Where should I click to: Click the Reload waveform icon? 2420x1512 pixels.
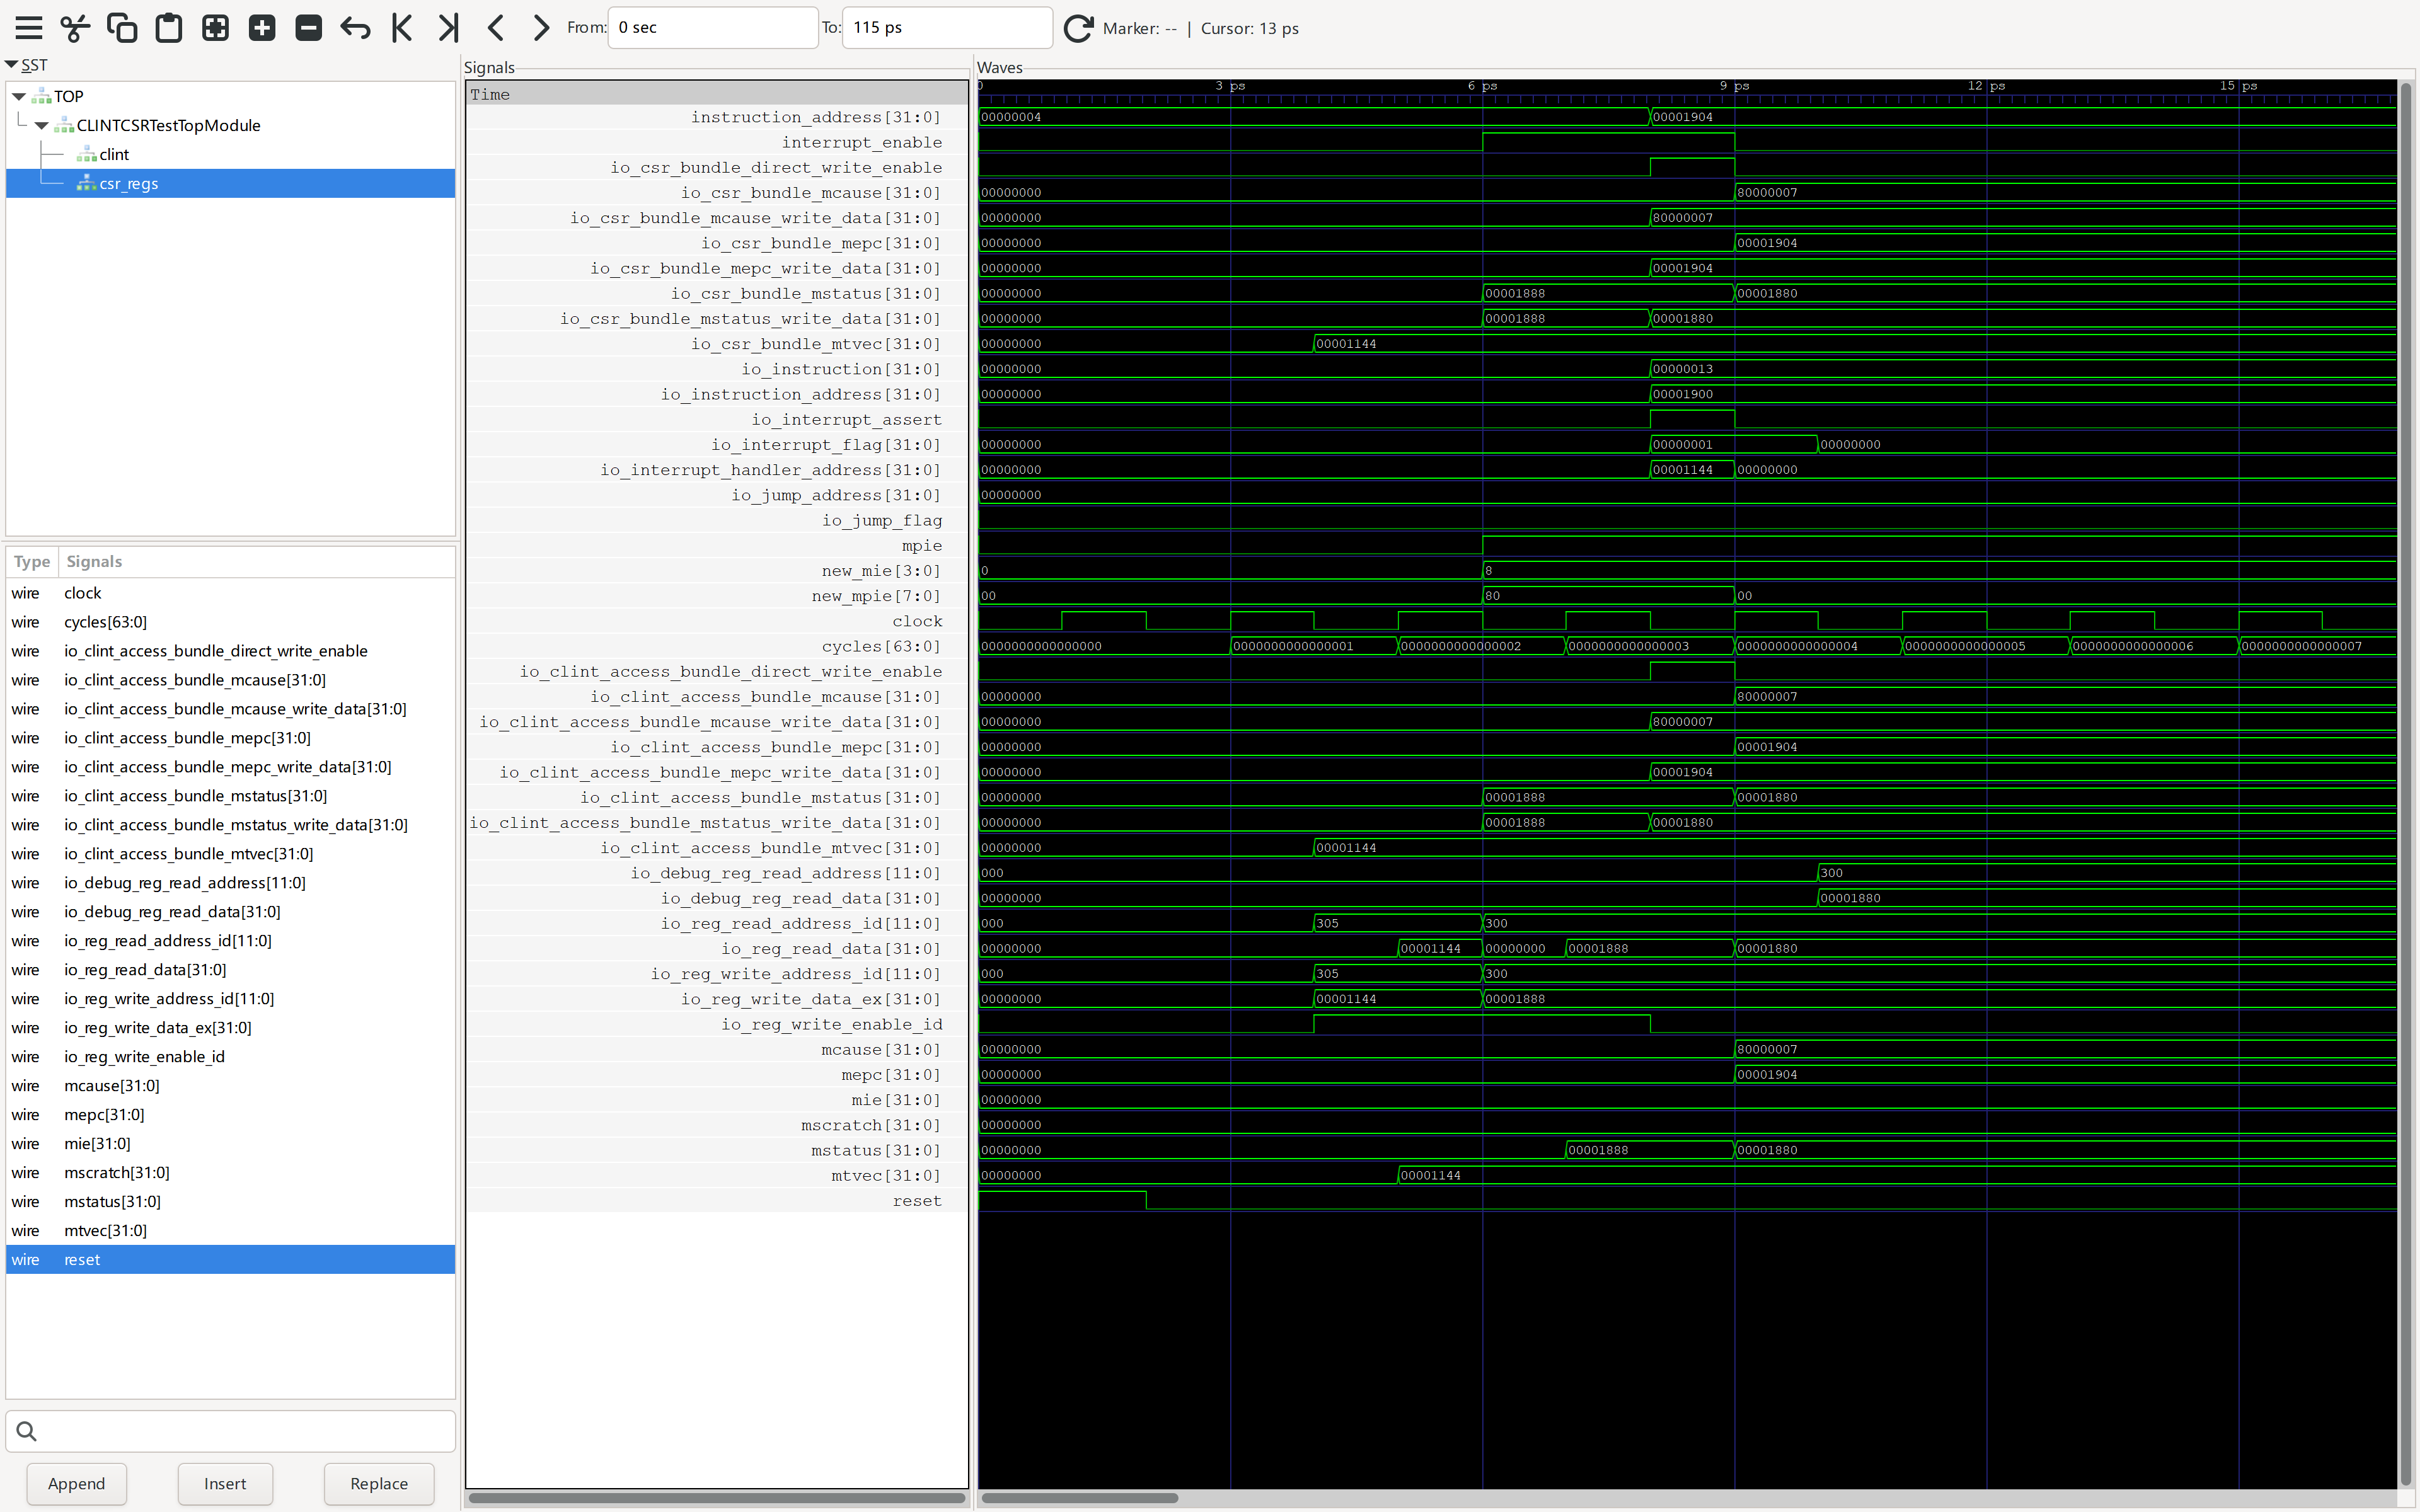1077,28
